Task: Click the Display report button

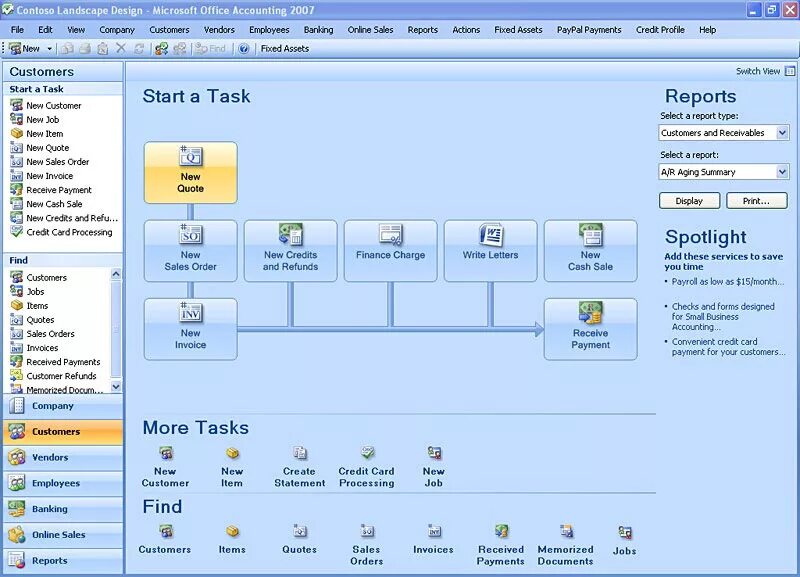Action: tap(689, 200)
